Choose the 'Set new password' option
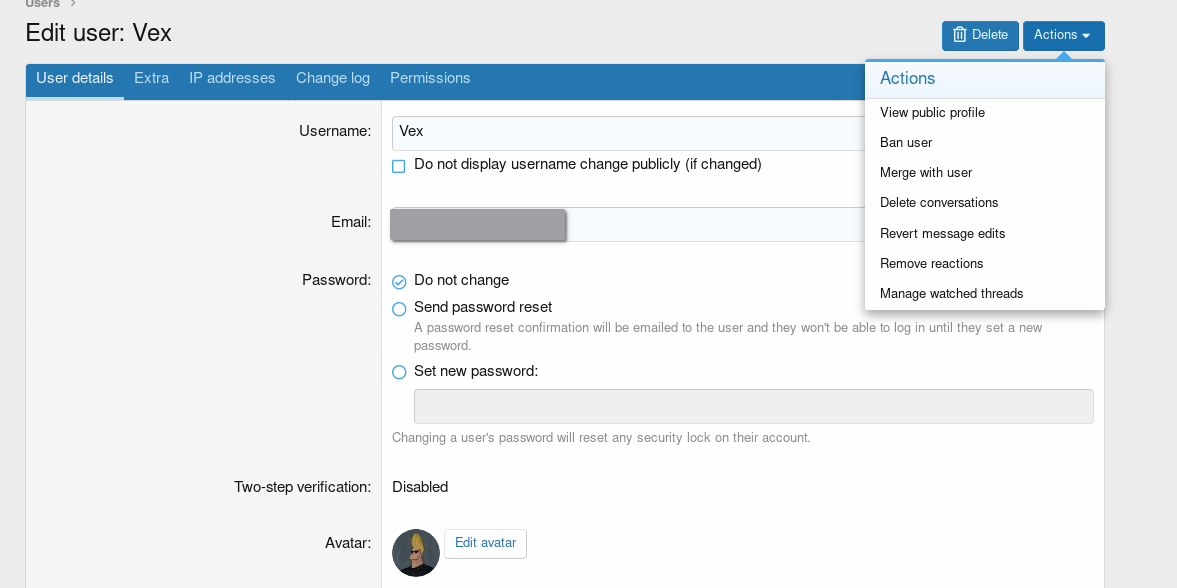Image resolution: width=1177 pixels, height=588 pixels. click(x=400, y=372)
